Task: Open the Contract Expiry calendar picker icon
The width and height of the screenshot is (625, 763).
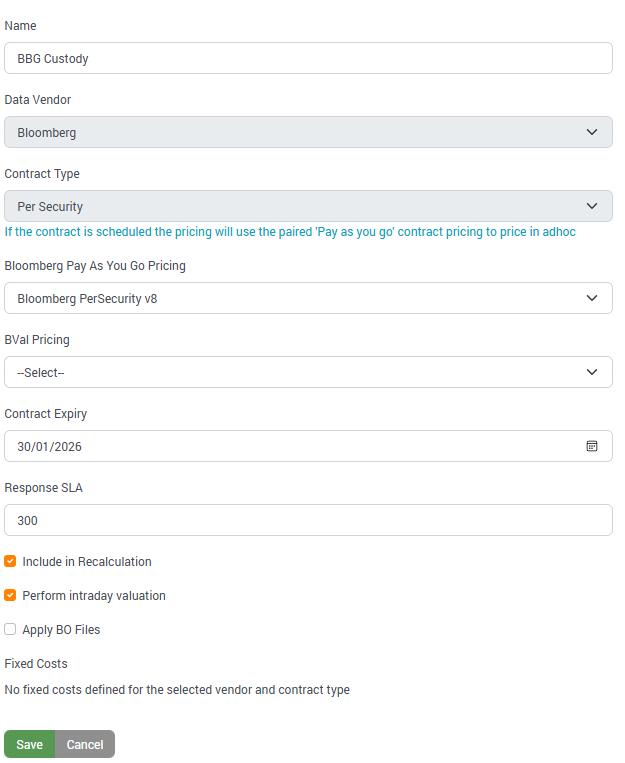Action: point(591,446)
